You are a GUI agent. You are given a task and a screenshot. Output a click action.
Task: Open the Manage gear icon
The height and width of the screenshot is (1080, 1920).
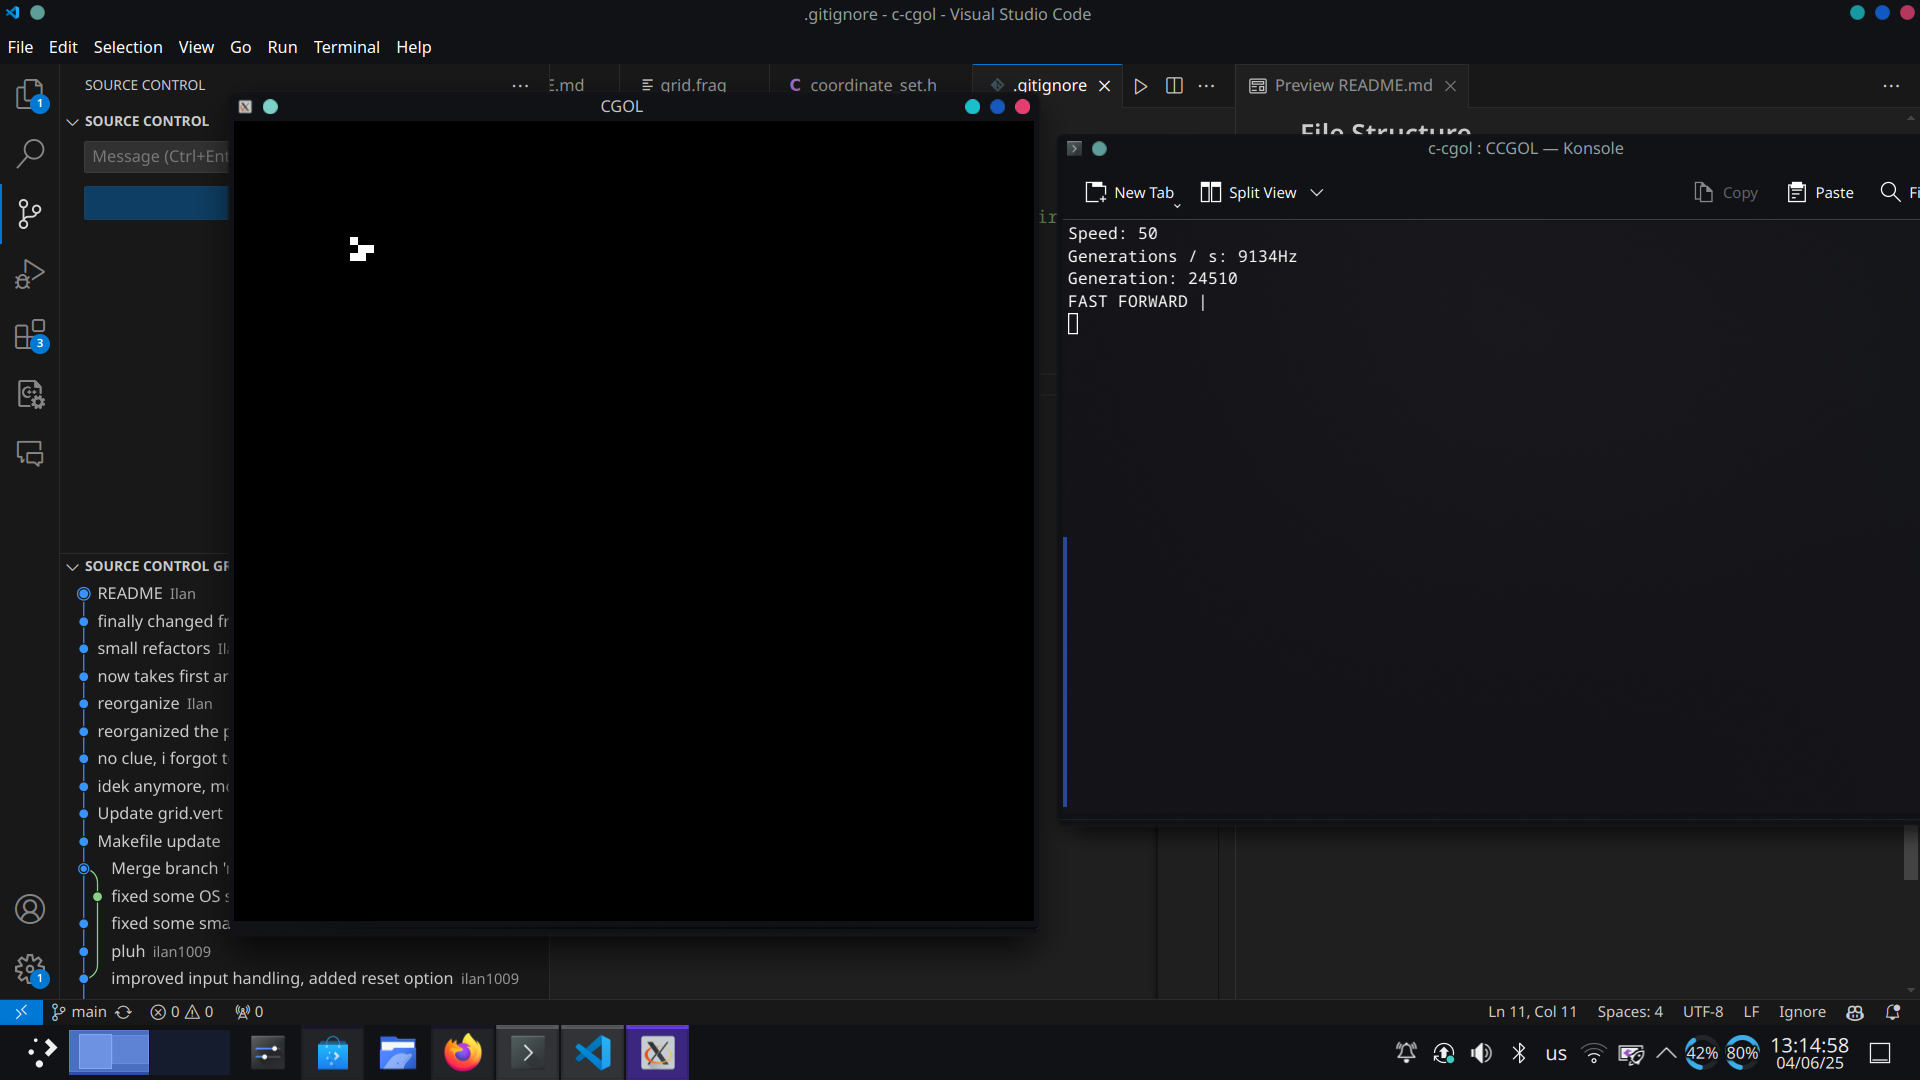pos(30,968)
